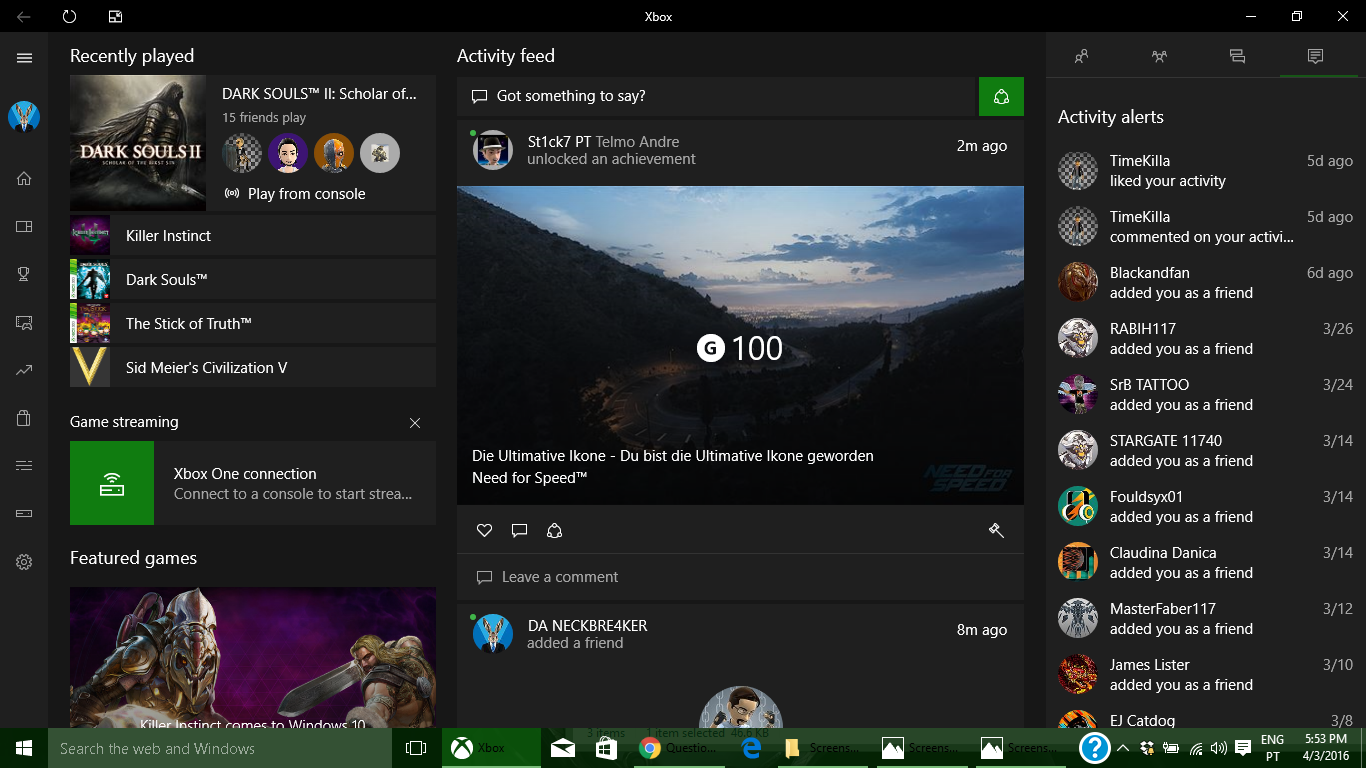Screen dimensions: 1366x768
Task: Click 'Got something to say?' input field
Action: 716,96
